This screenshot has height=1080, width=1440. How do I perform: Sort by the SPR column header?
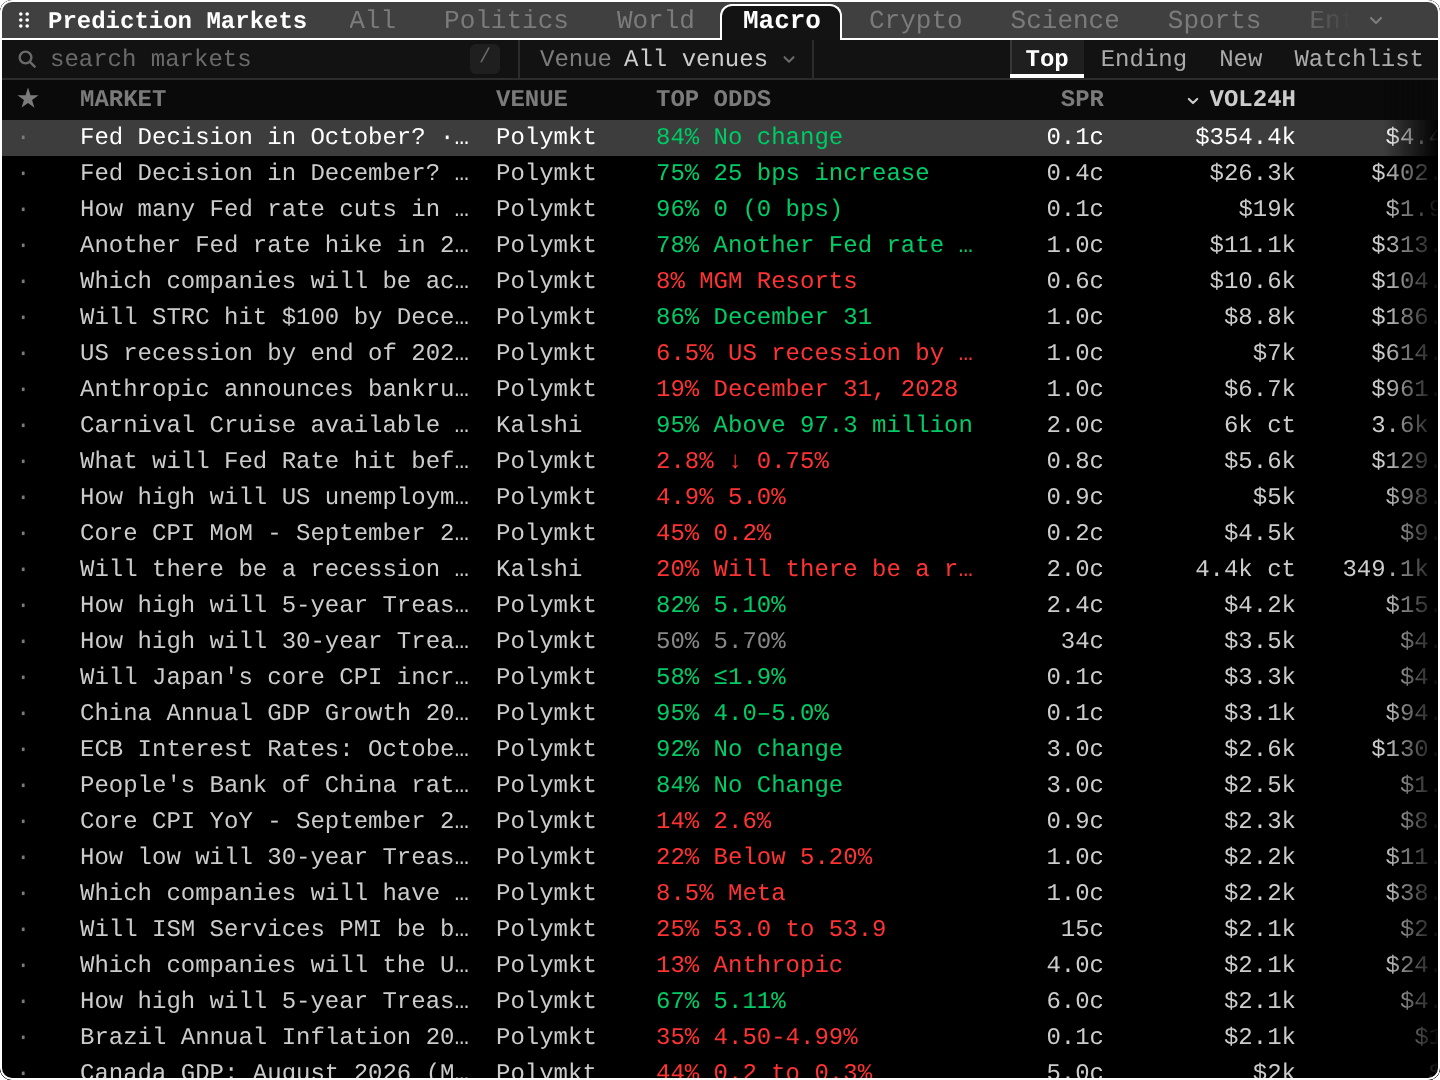(1082, 99)
